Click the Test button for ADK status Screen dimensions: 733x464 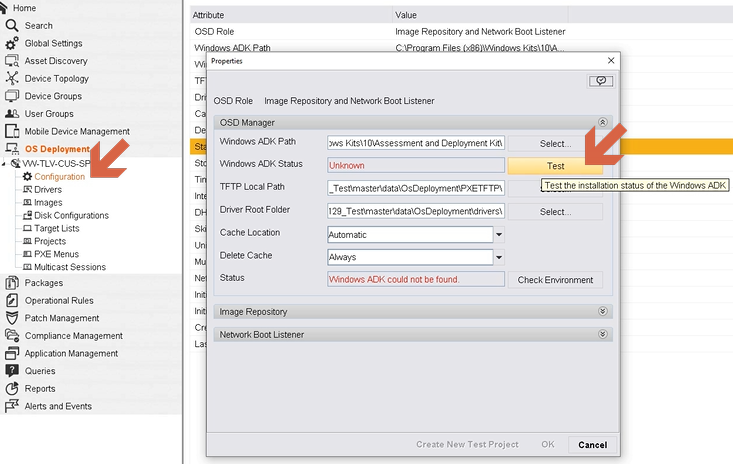coord(555,166)
